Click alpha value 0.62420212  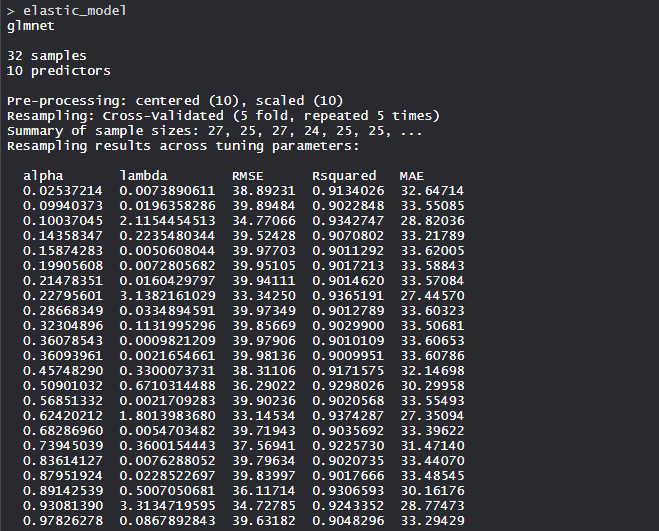pos(63,416)
